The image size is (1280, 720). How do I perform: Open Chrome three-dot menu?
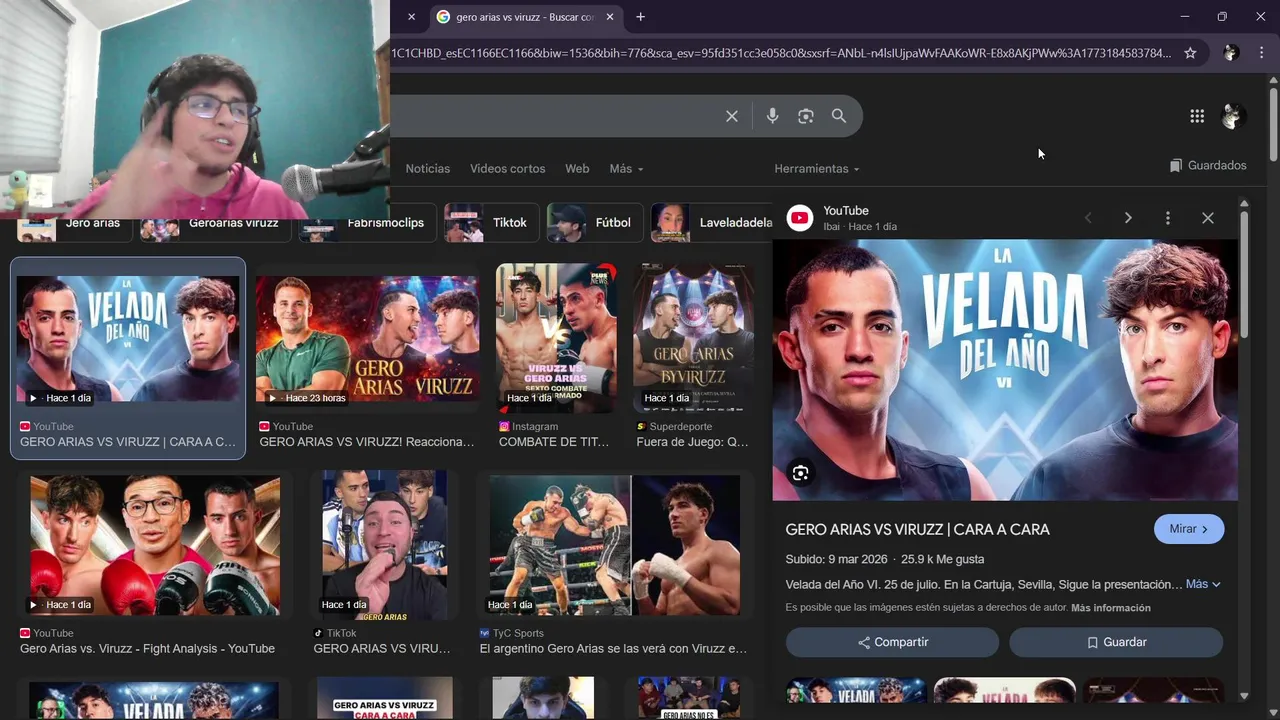[x=1261, y=53]
